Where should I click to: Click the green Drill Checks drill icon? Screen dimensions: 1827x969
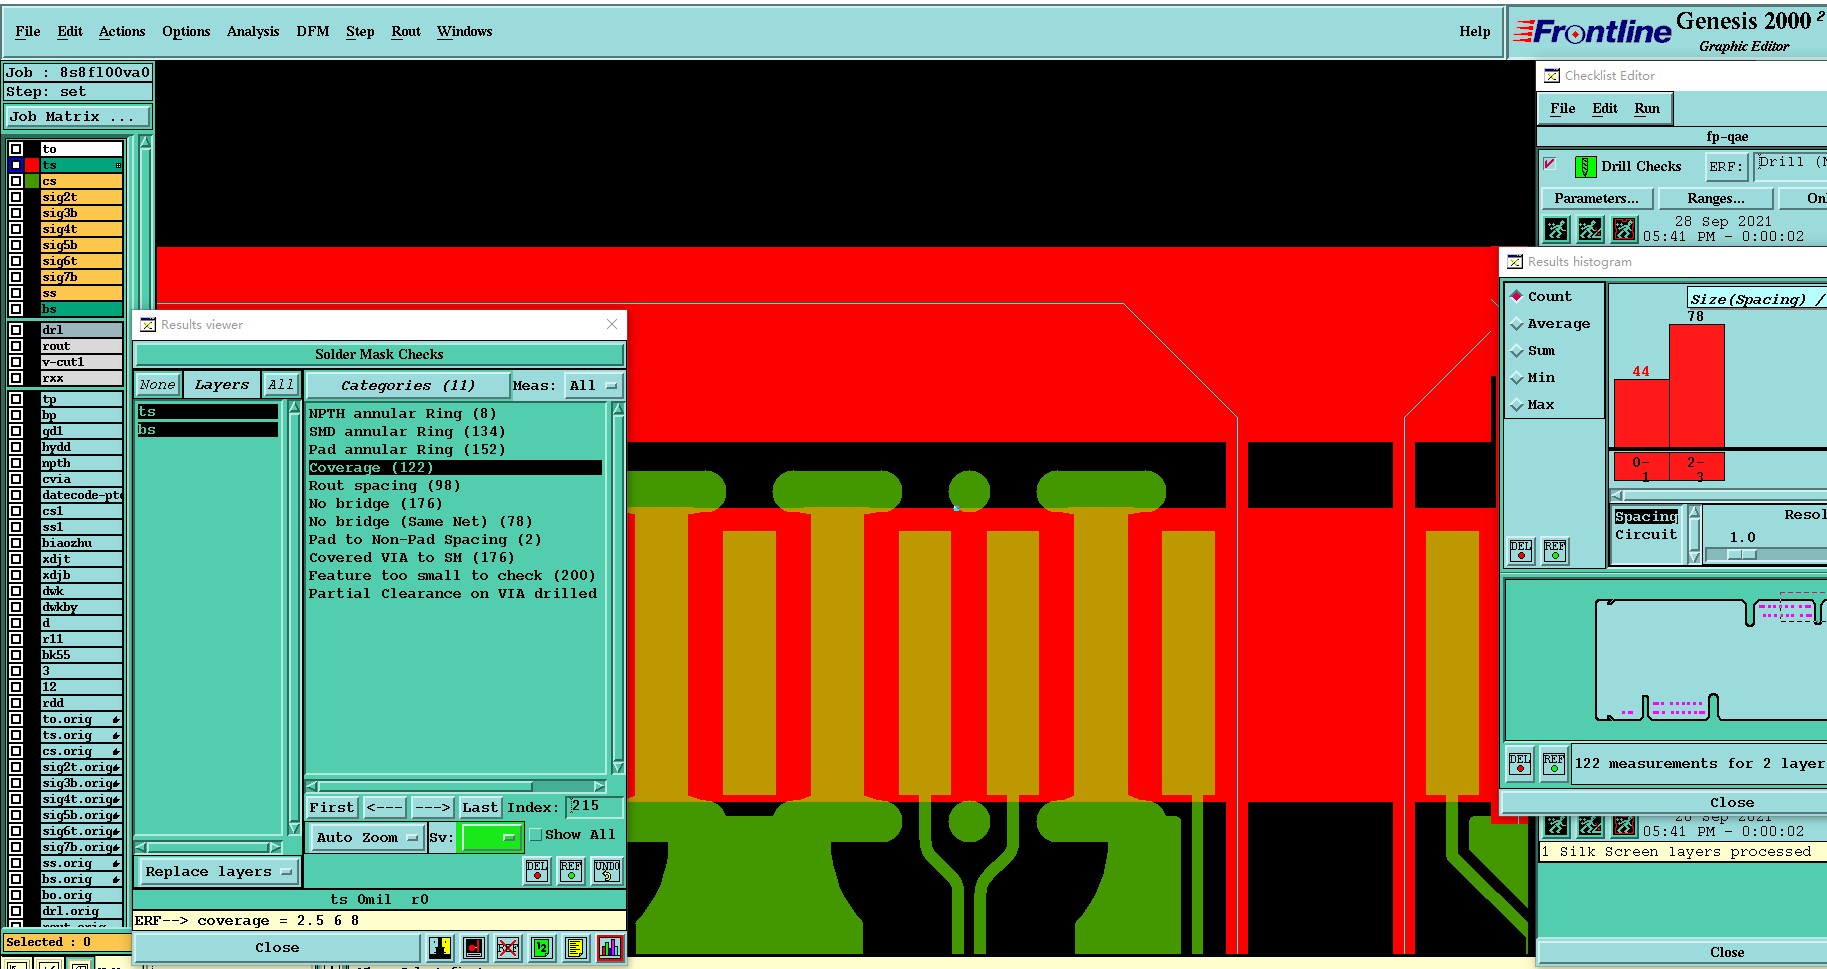[x=1585, y=167]
